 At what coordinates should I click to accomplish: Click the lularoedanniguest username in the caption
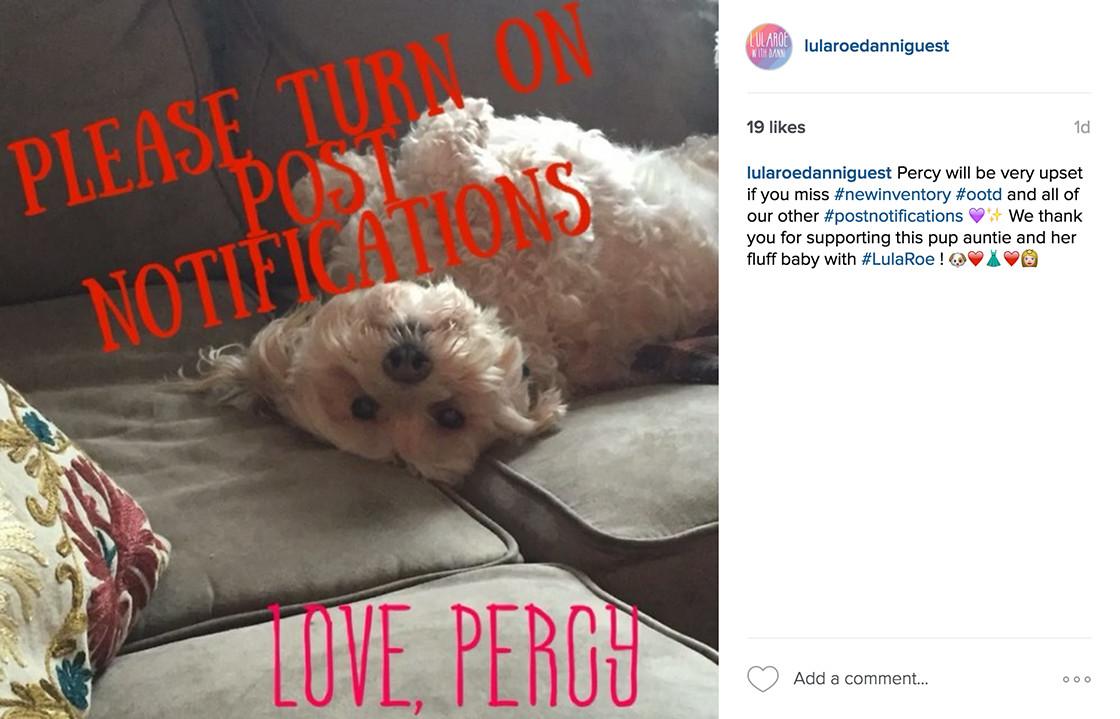point(819,173)
